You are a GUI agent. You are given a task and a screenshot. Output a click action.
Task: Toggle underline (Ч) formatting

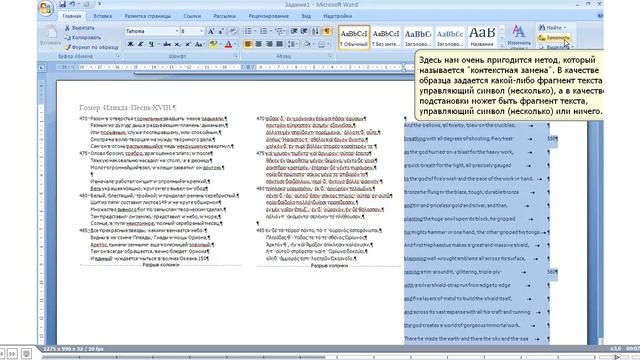click(151, 44)
